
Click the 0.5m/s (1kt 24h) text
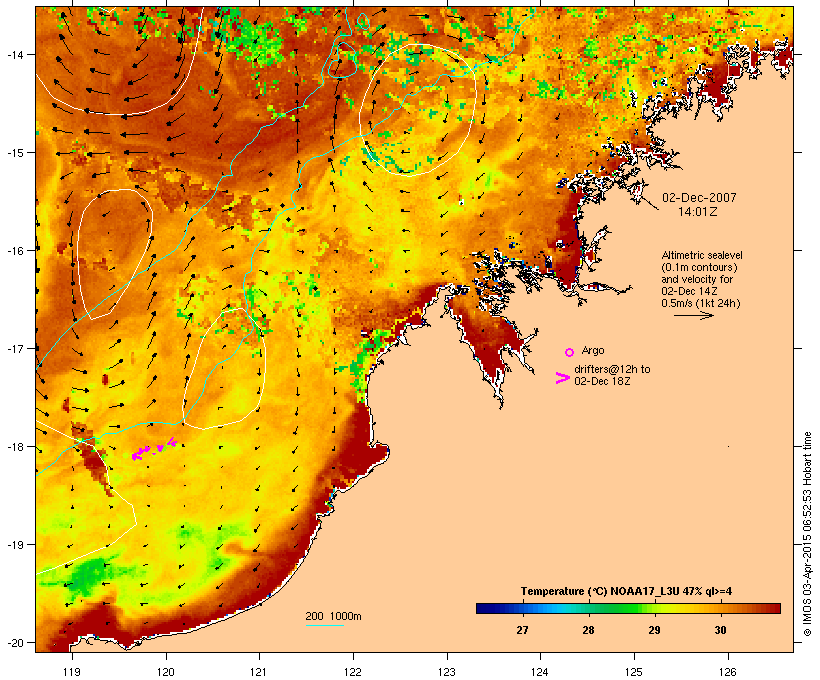(701, 303)
